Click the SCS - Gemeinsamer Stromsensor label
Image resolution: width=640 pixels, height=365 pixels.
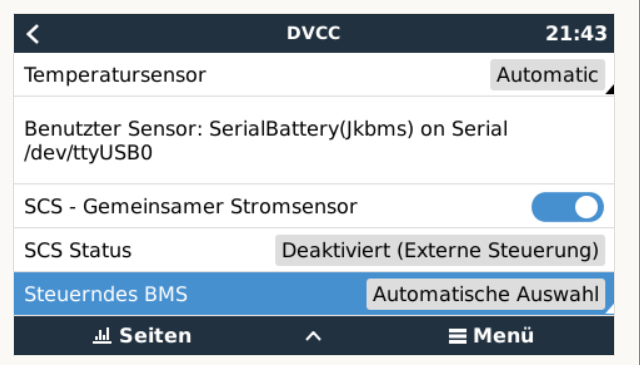[x=191, y=206]
